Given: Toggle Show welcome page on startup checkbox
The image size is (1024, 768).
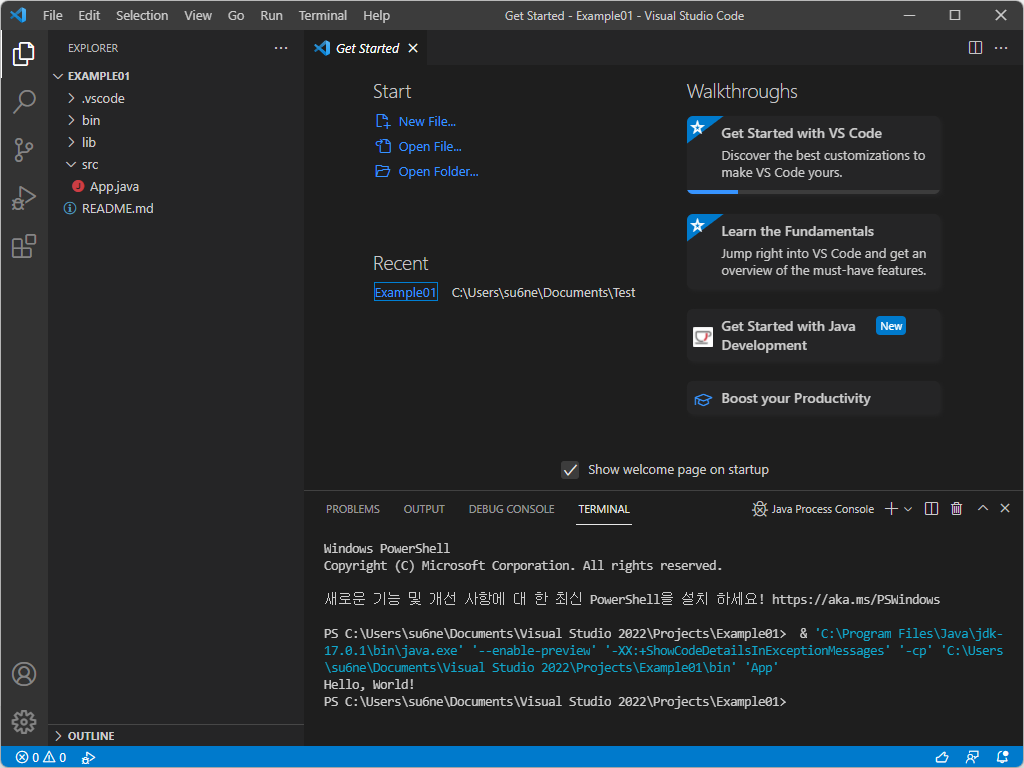Looking at the screenshot, I should tap(569, 470).
